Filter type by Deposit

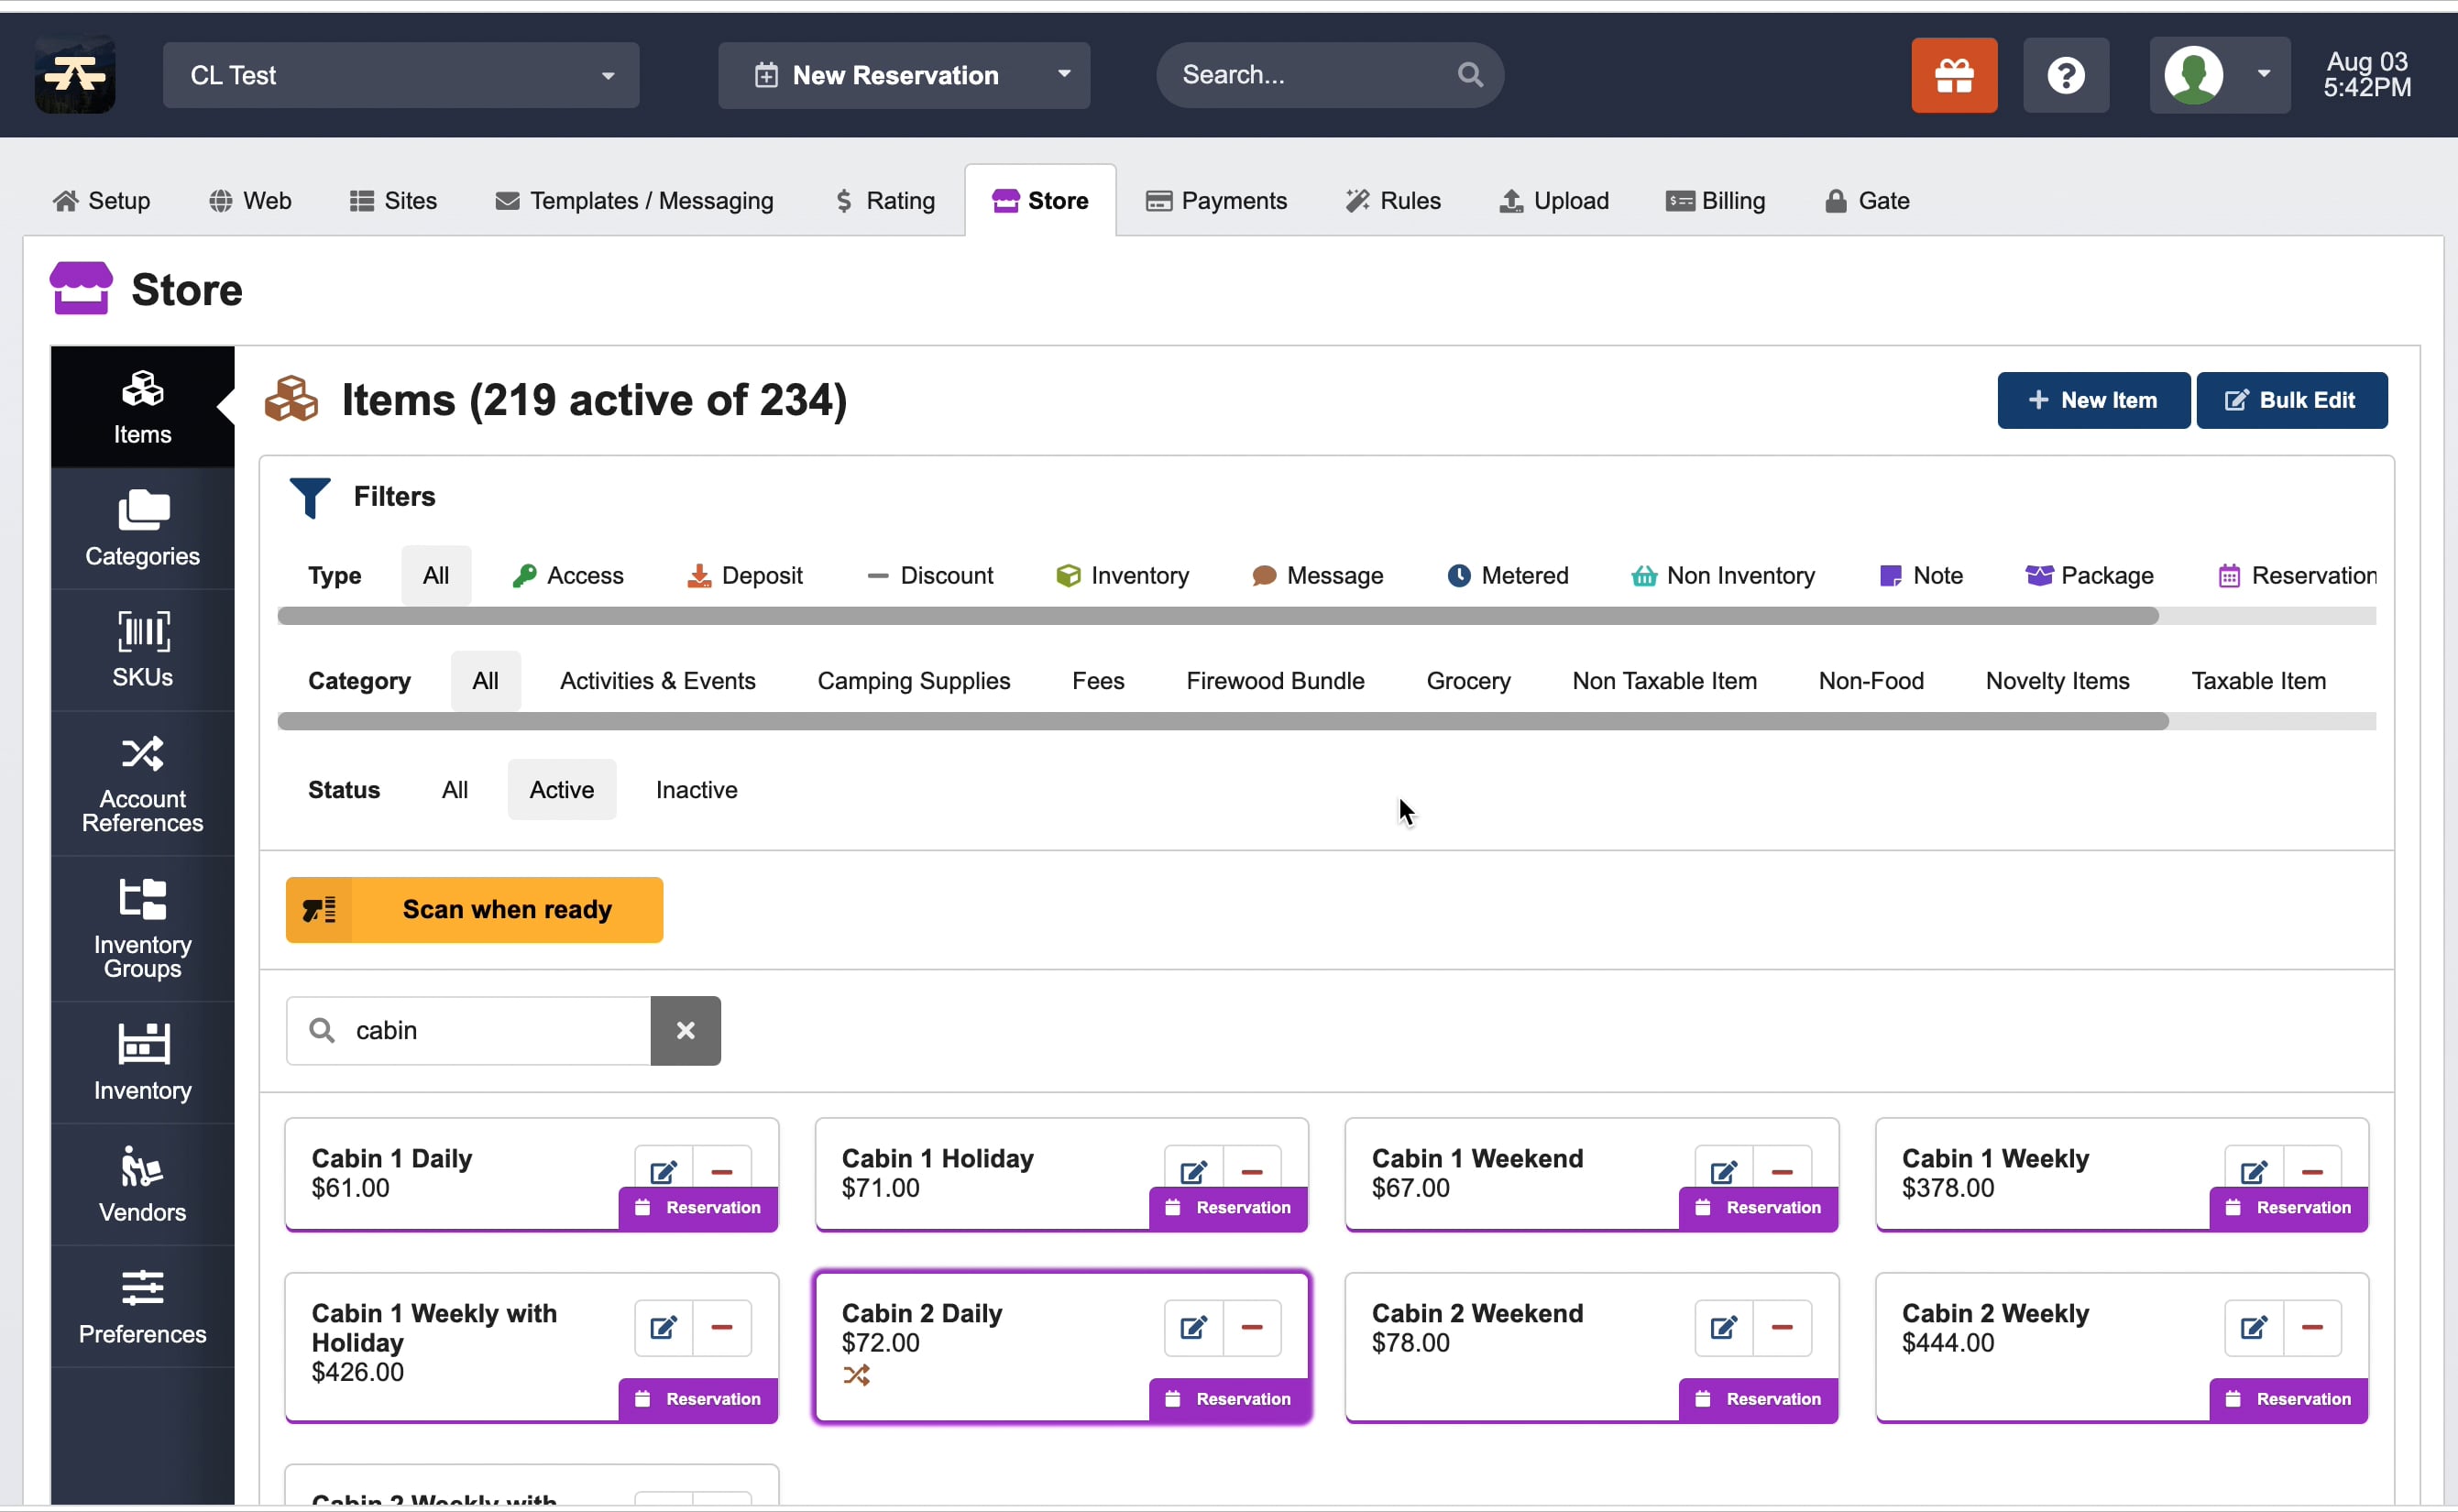pyautogui.click(x=744, y=575)
